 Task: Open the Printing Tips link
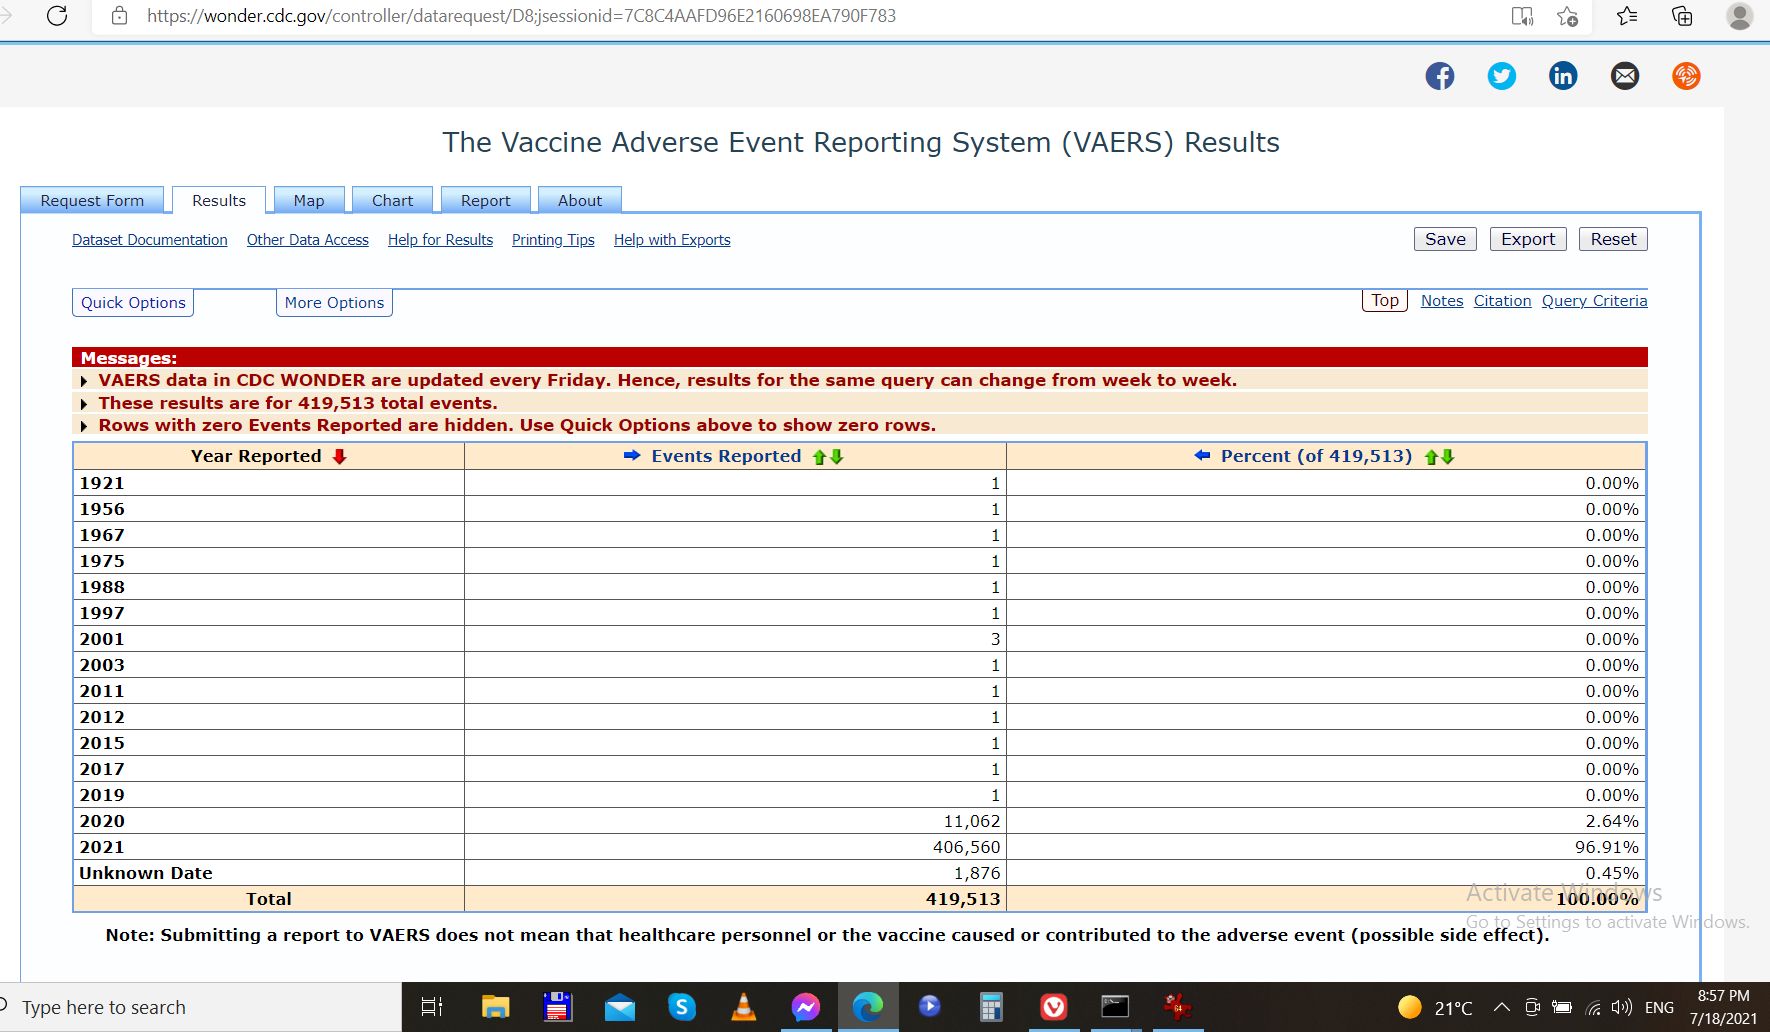coord(553,240)
